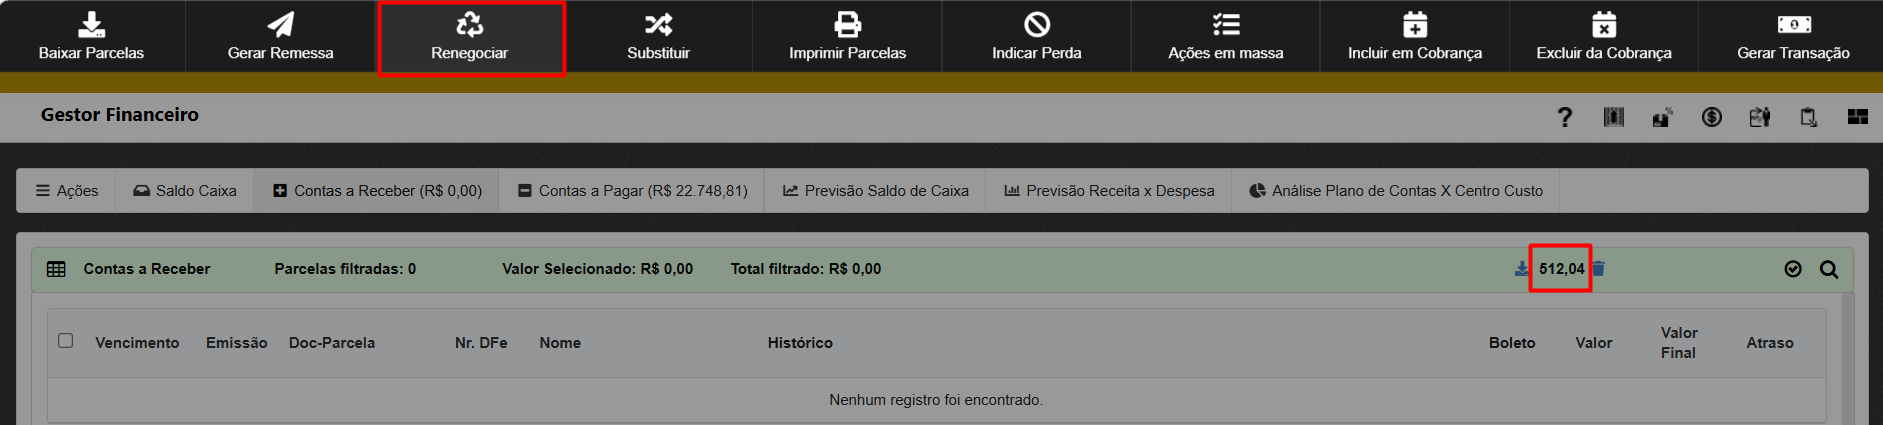Image resolution: width=1883 pixels, height=425 pixels.
Task: Click the magnifier search icon in Contas a Receber
Action: (x=1829, y=269)
